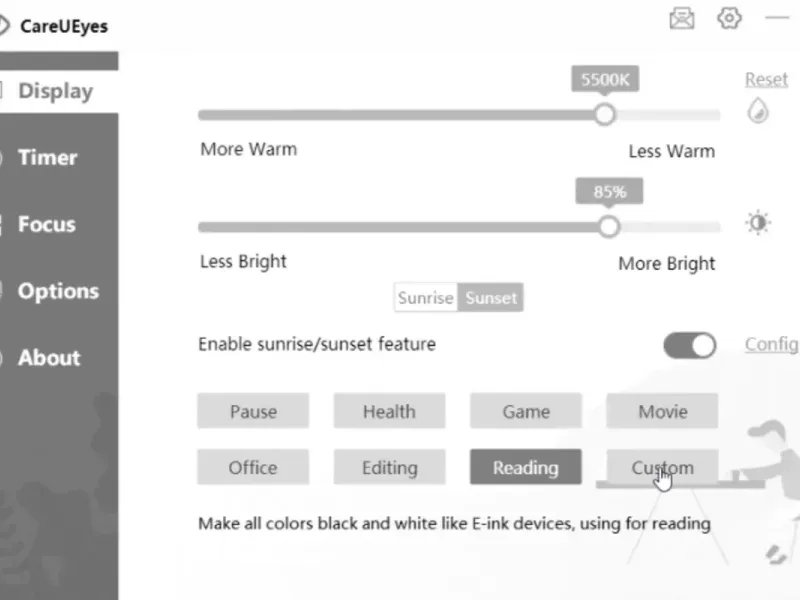Viewport: 800px width, 600px height.
Task: Switch to the Focus tab
Action: click(47, 225)
